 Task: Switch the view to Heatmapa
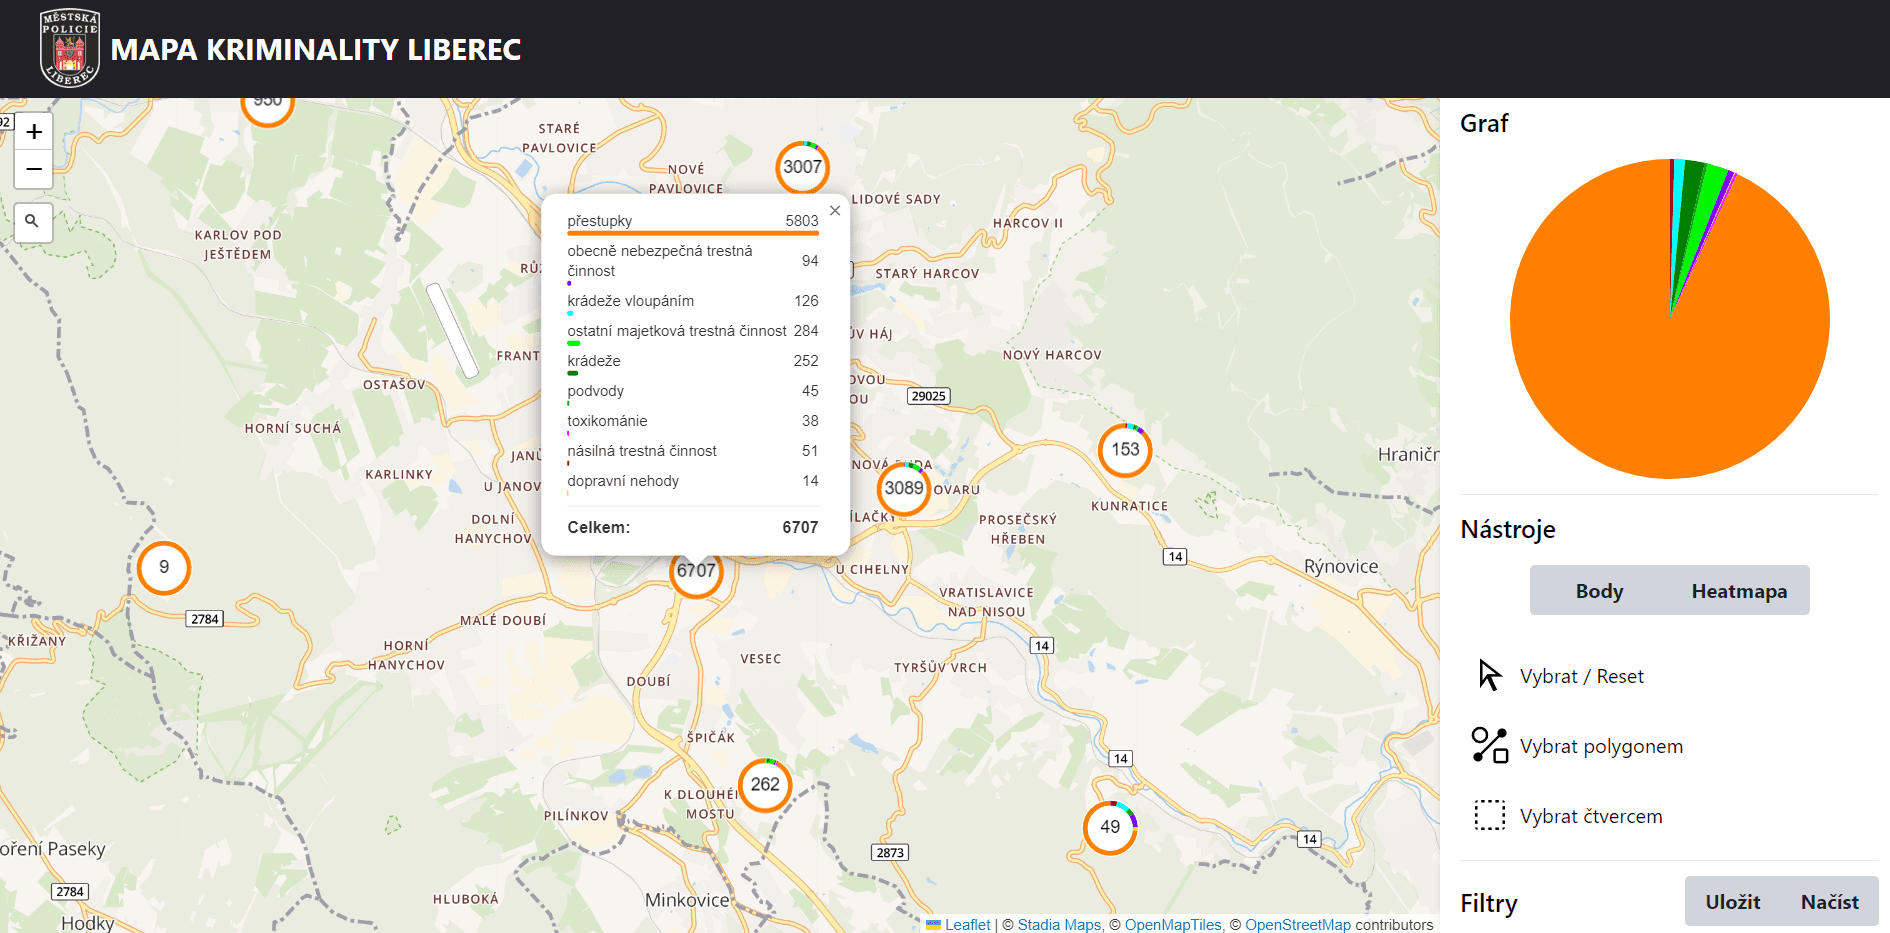click(x=1739, y=590)
